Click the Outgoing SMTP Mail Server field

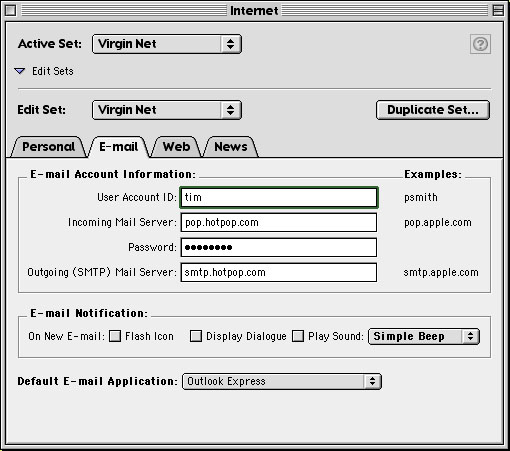279,272
